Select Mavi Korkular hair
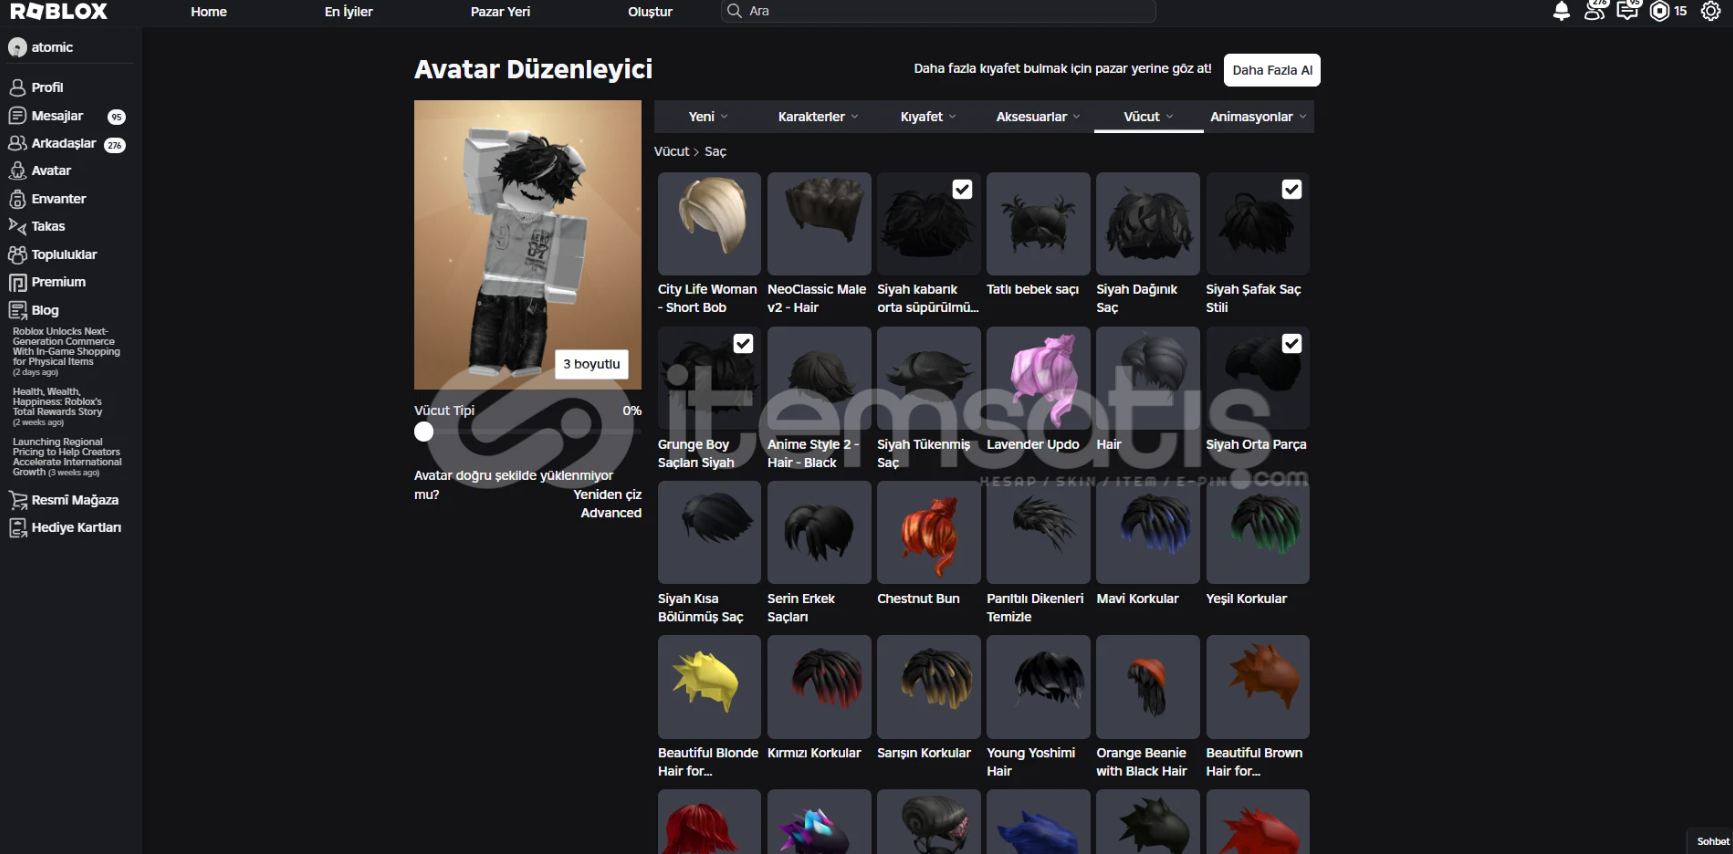1733x854 pixels. pyautogui.click(x=1148, y=532)
